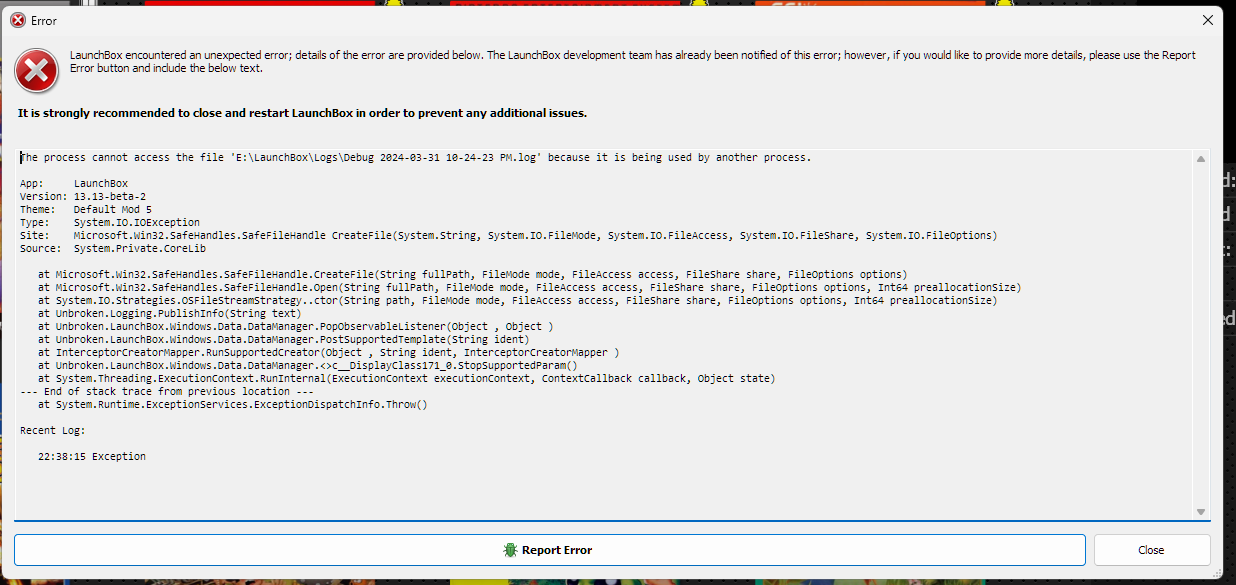Click the line 'The process cannot access the file'
Viewport: 1236px width, 585px height.
[x=416, y=158]
